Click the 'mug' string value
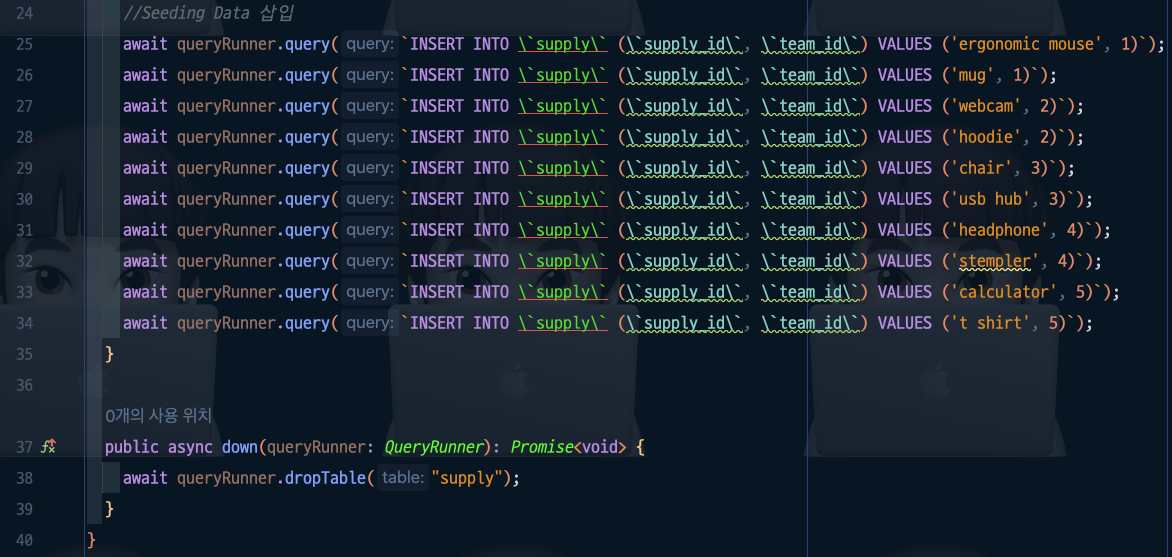Image resolution: width=1172 pixels, height=557 pixels. [976, 76]
